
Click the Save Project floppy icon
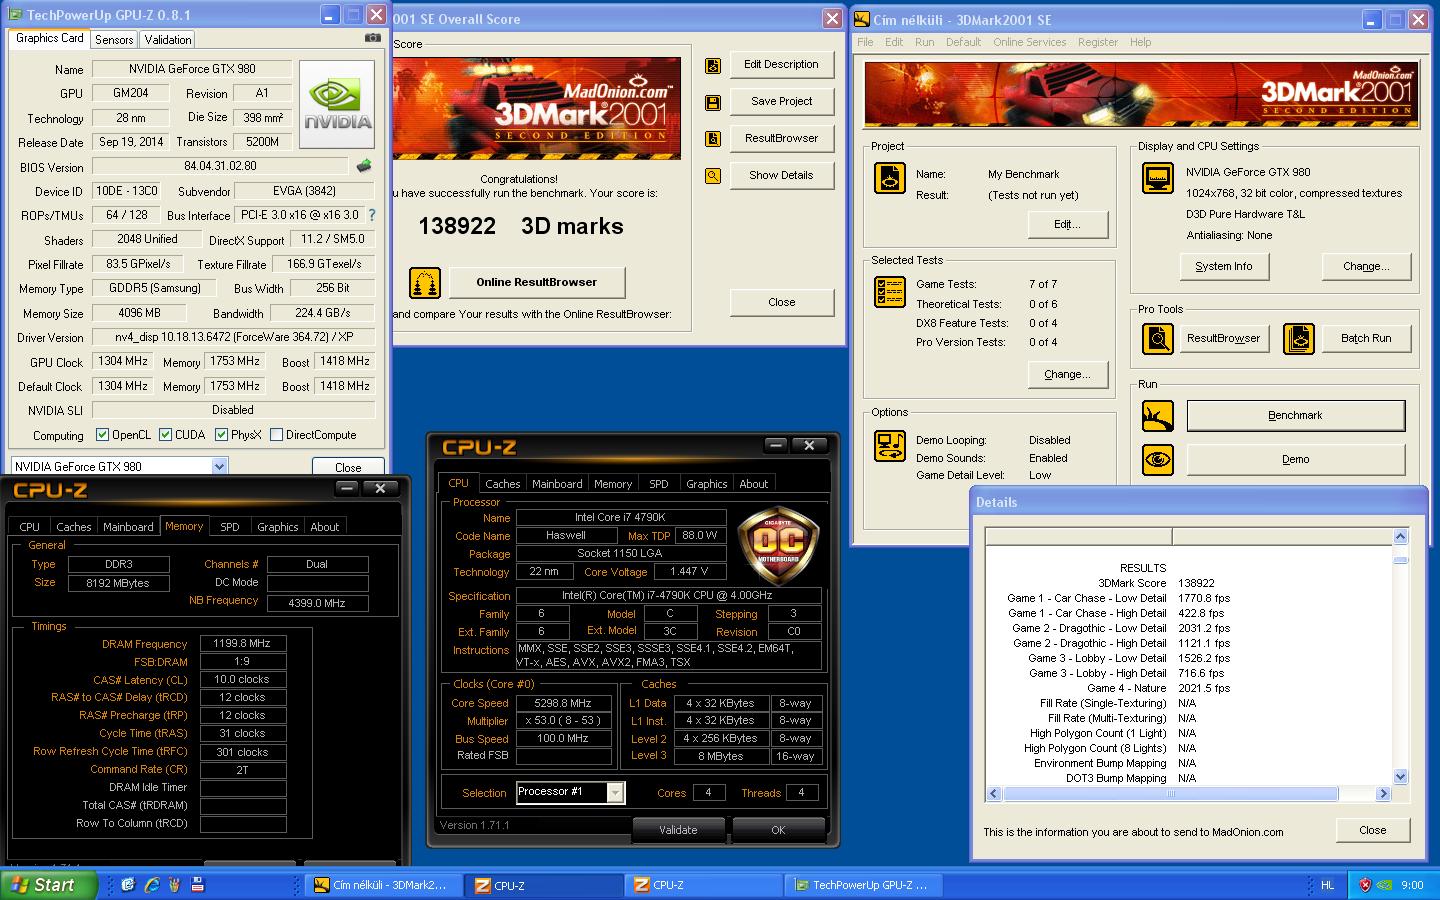(713, 102)
